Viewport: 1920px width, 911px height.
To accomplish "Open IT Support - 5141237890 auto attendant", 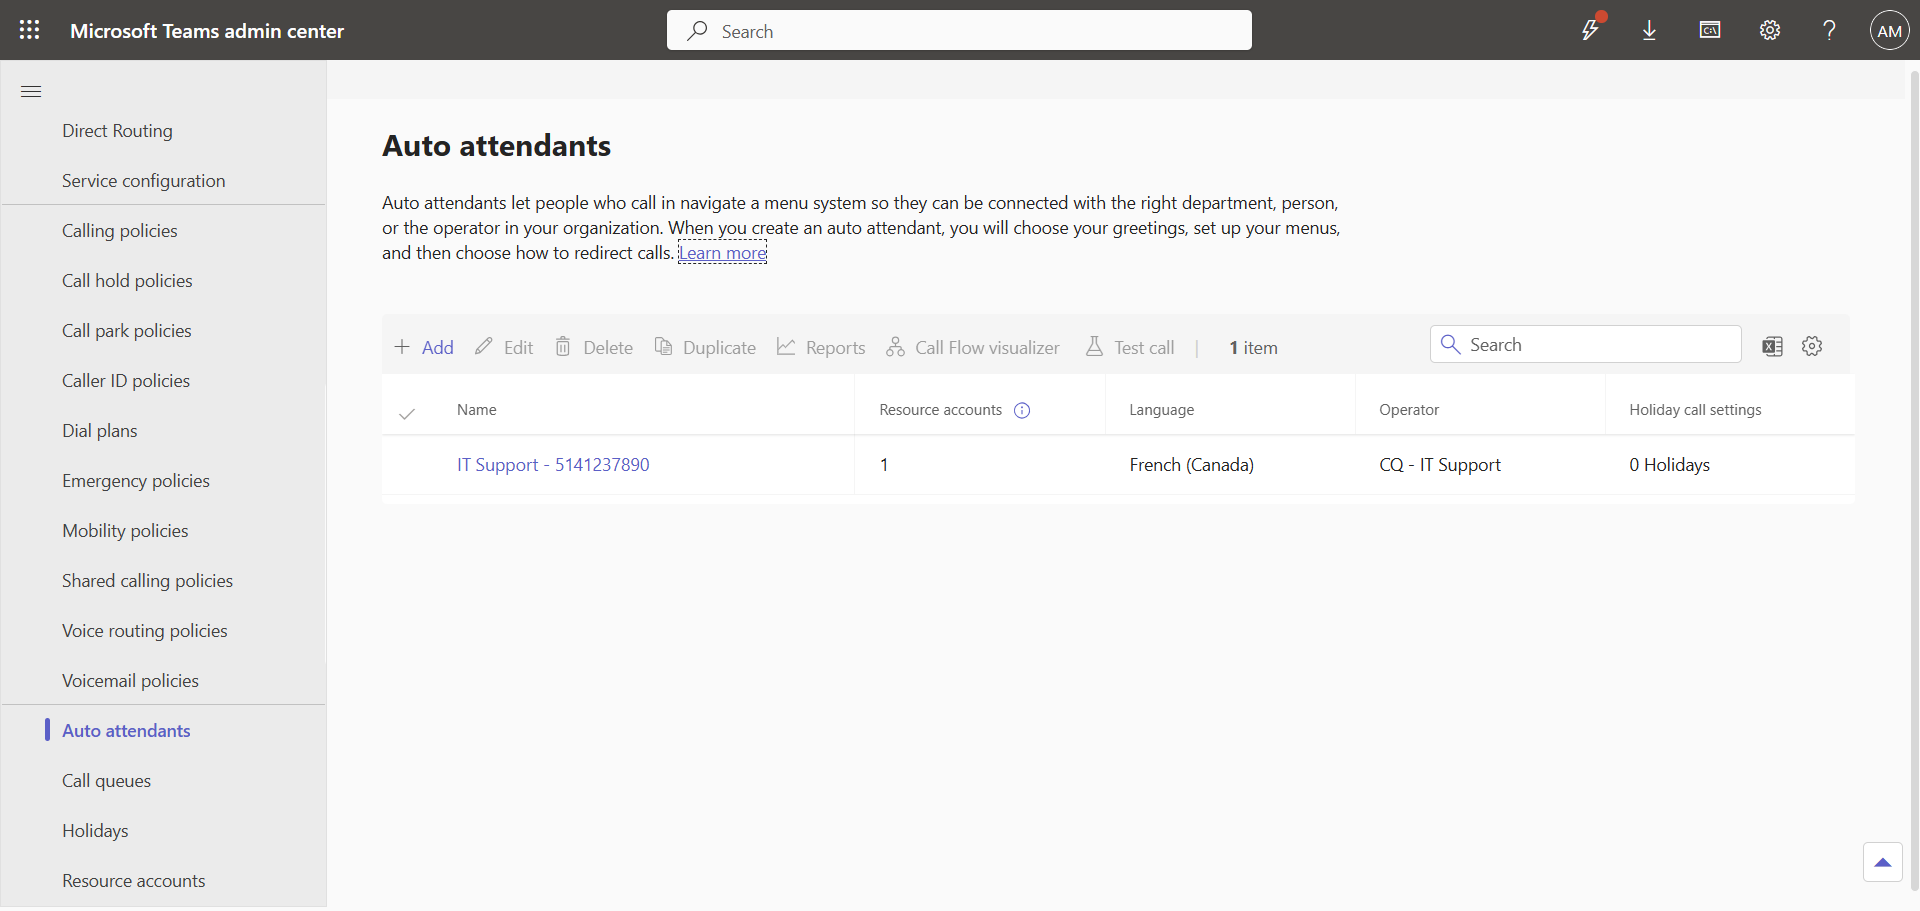I will pos(553,465).
